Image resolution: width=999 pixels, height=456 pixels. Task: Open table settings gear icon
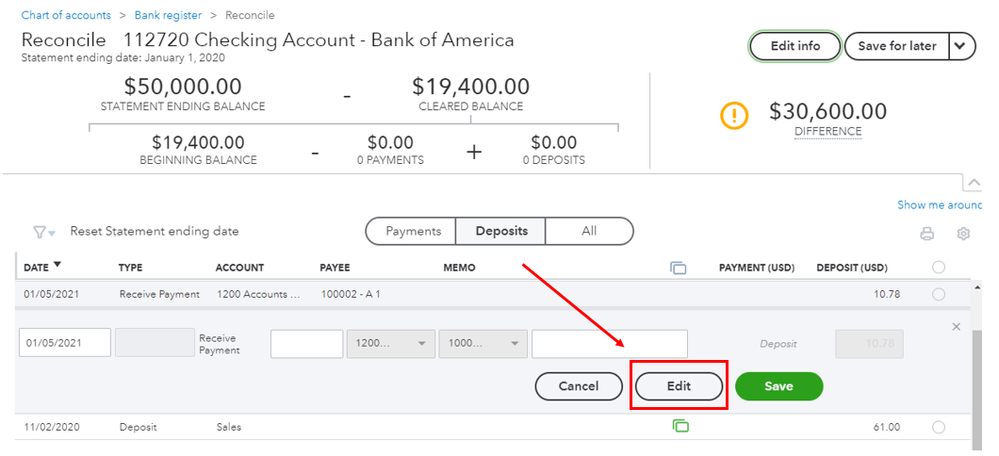tap(963, 234)
